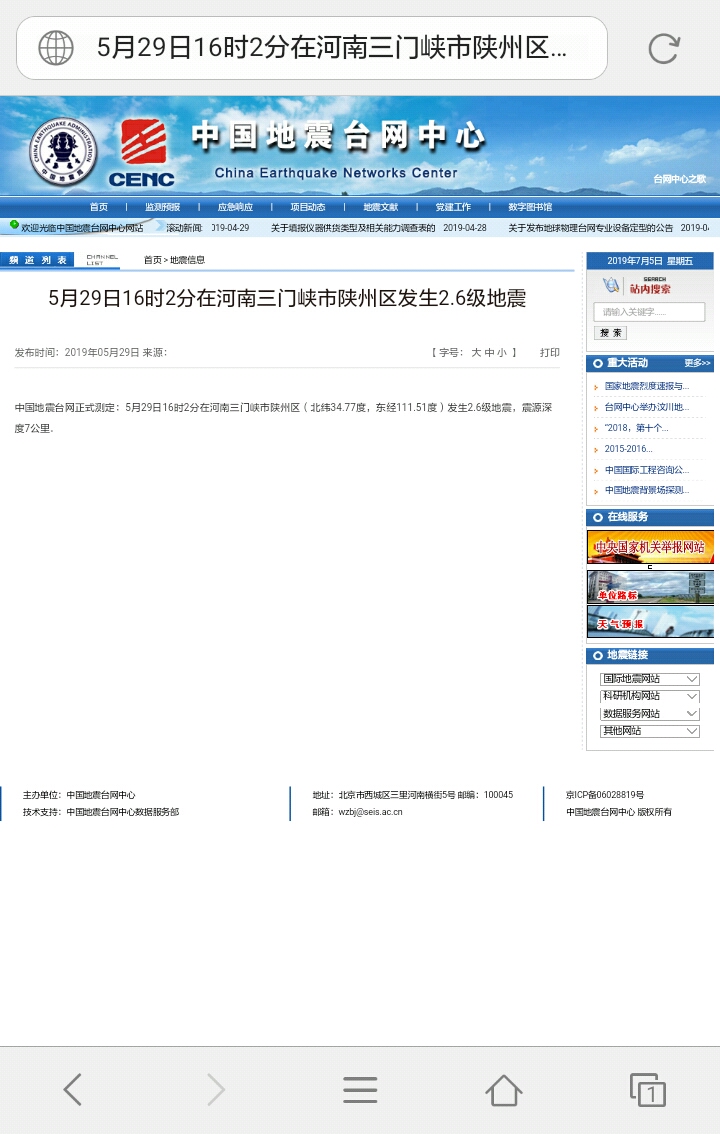Click the sidebar date 2019年7月5日 星期五

[x=650, y=261]
